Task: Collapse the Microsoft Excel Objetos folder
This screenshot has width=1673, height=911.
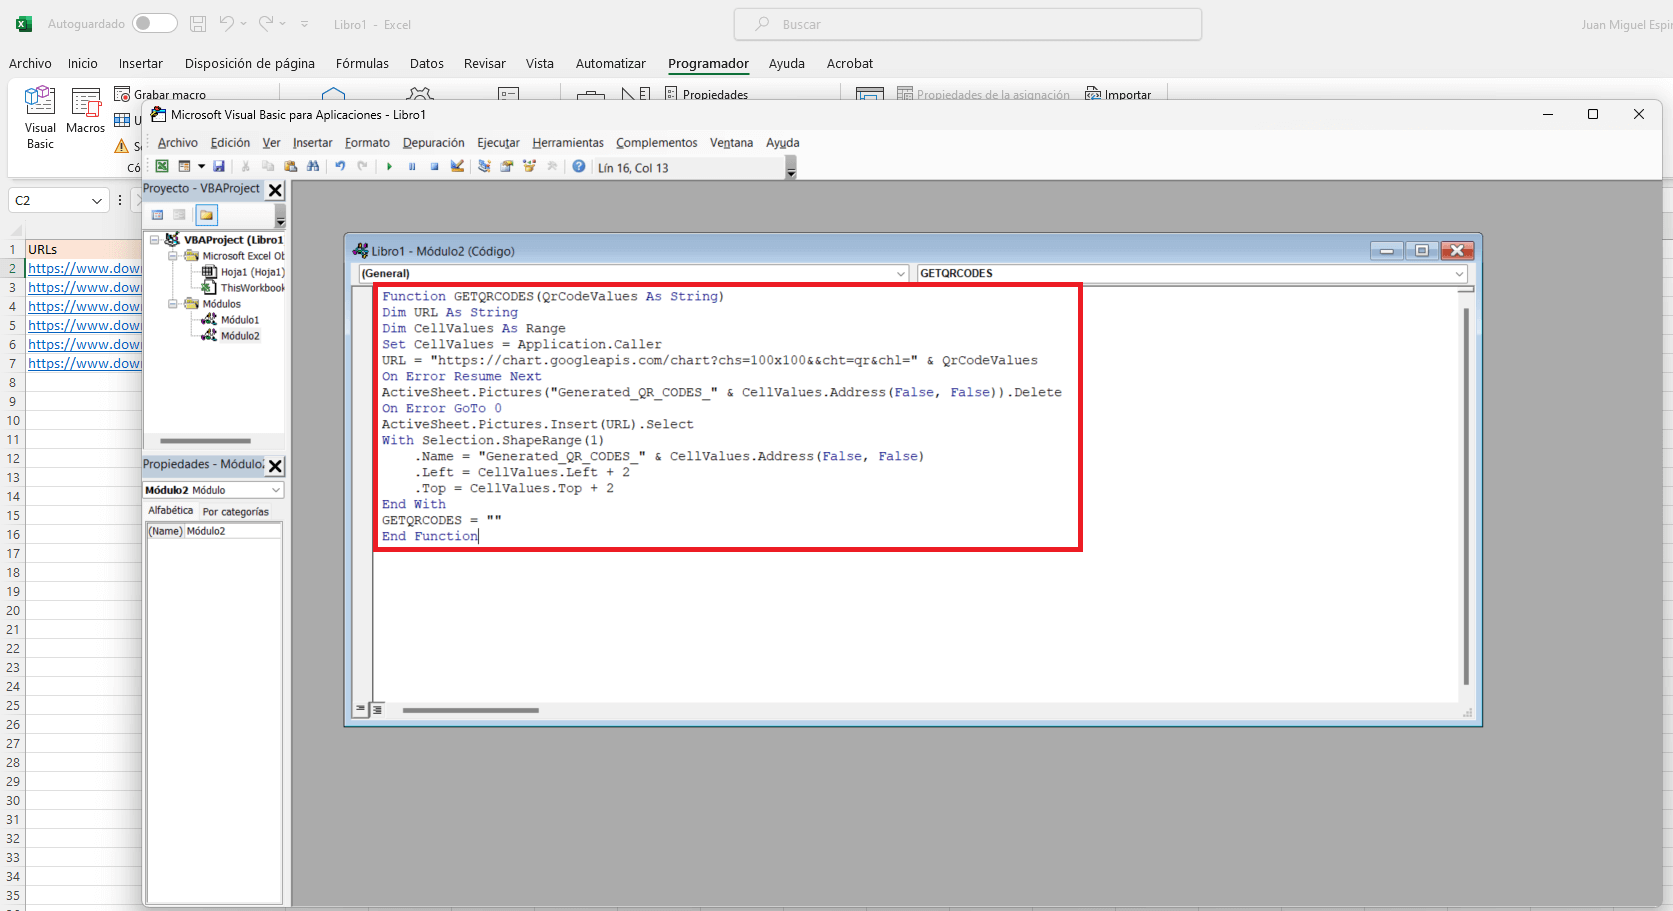Action: pyautogui.click(x=173, y=256)
